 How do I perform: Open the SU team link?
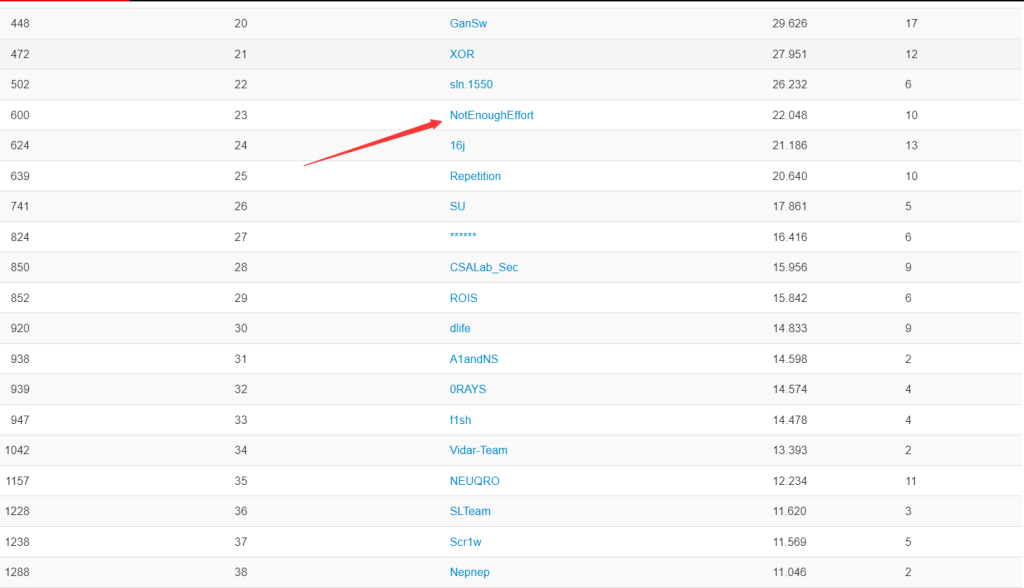click(x=457, y=206)
